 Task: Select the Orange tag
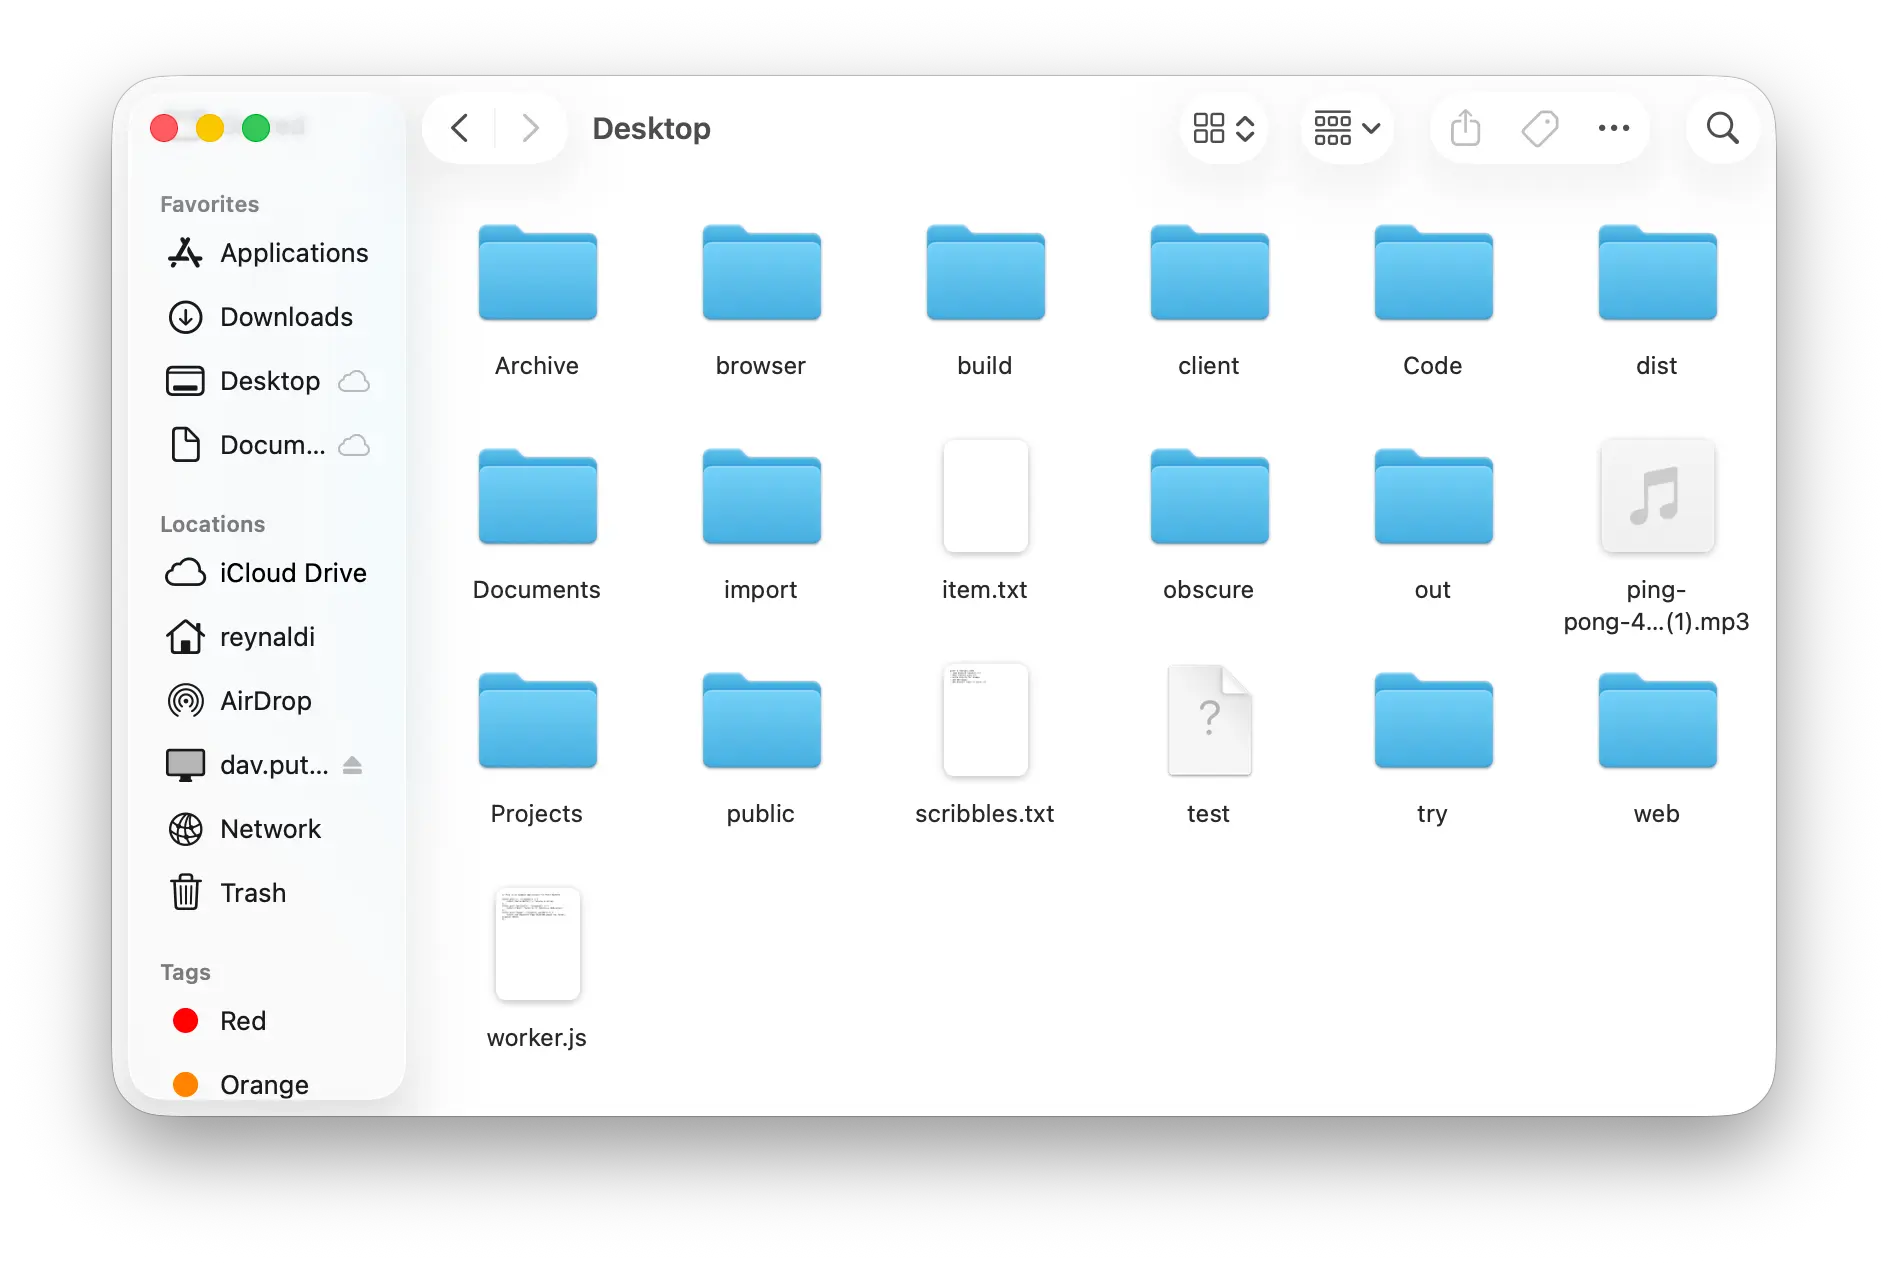tap(263, 1084)
